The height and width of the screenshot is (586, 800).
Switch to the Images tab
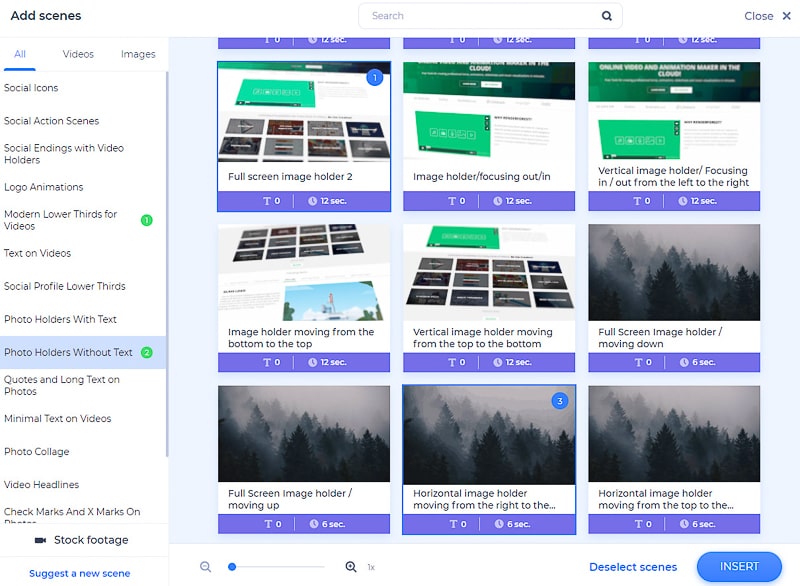[x=138, y=54]
